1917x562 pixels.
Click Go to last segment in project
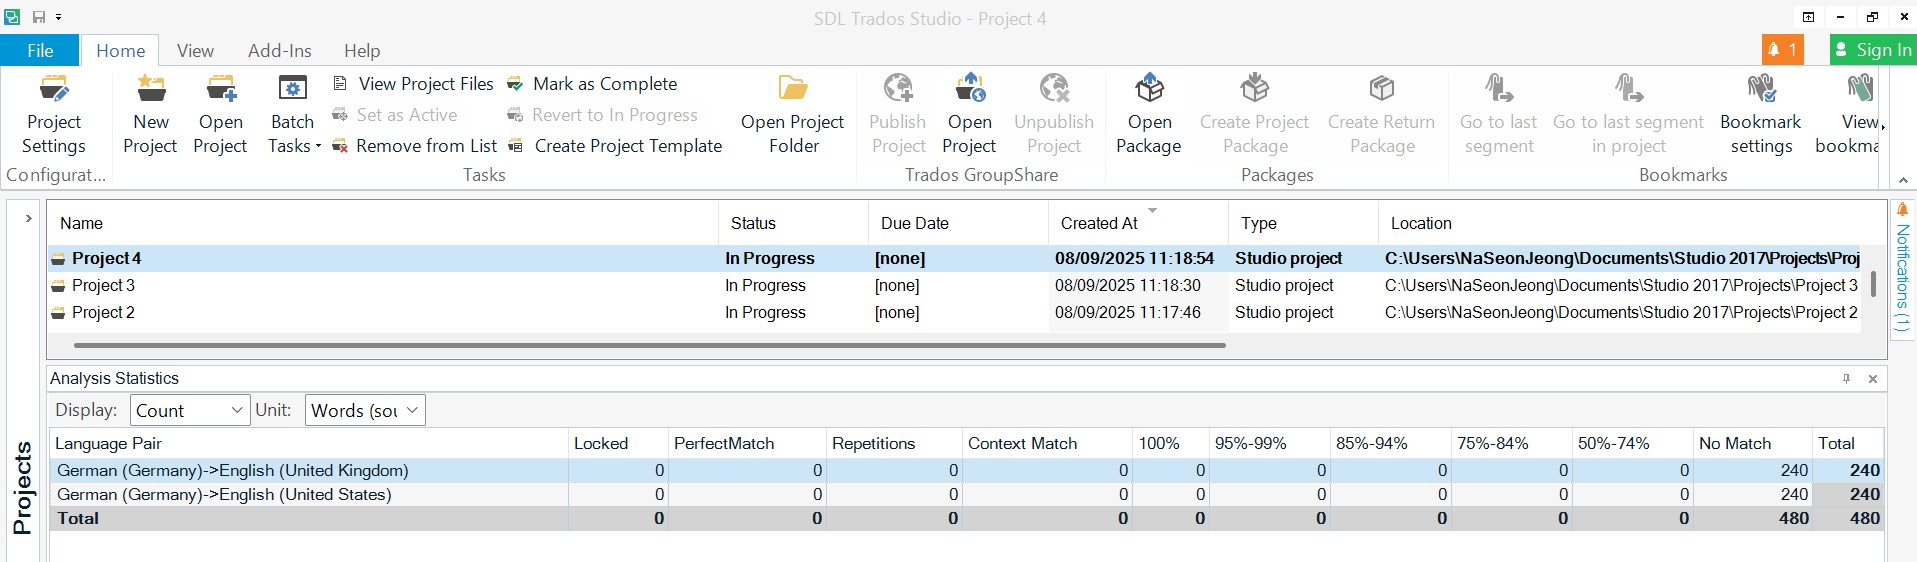point(1628,115)
